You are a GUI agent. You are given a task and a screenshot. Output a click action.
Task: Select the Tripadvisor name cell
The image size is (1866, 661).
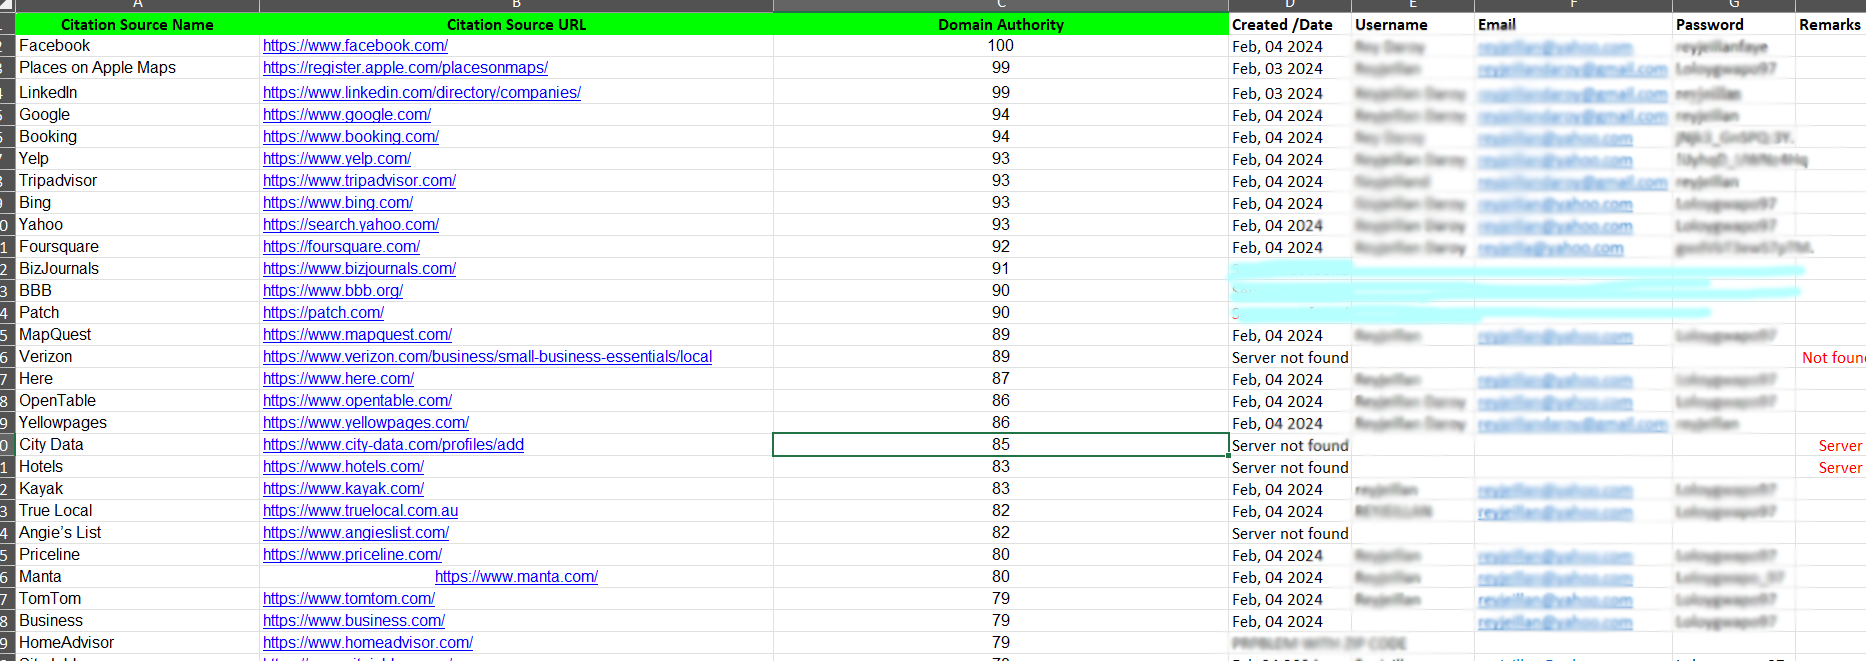point(137,181)
